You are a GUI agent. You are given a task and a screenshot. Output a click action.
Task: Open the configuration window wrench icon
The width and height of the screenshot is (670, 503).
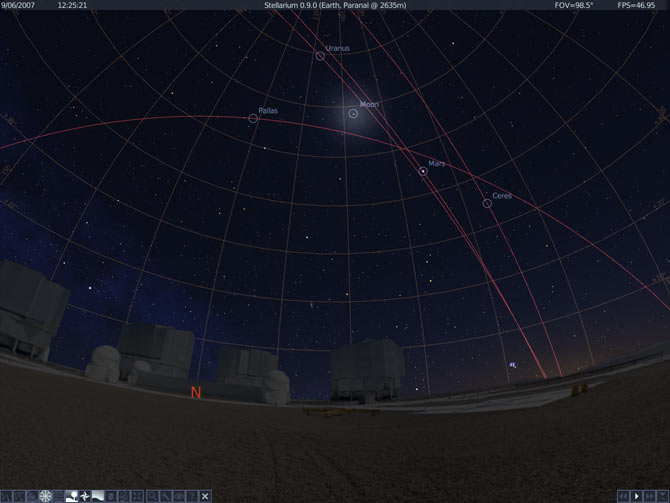coord(165,496)
